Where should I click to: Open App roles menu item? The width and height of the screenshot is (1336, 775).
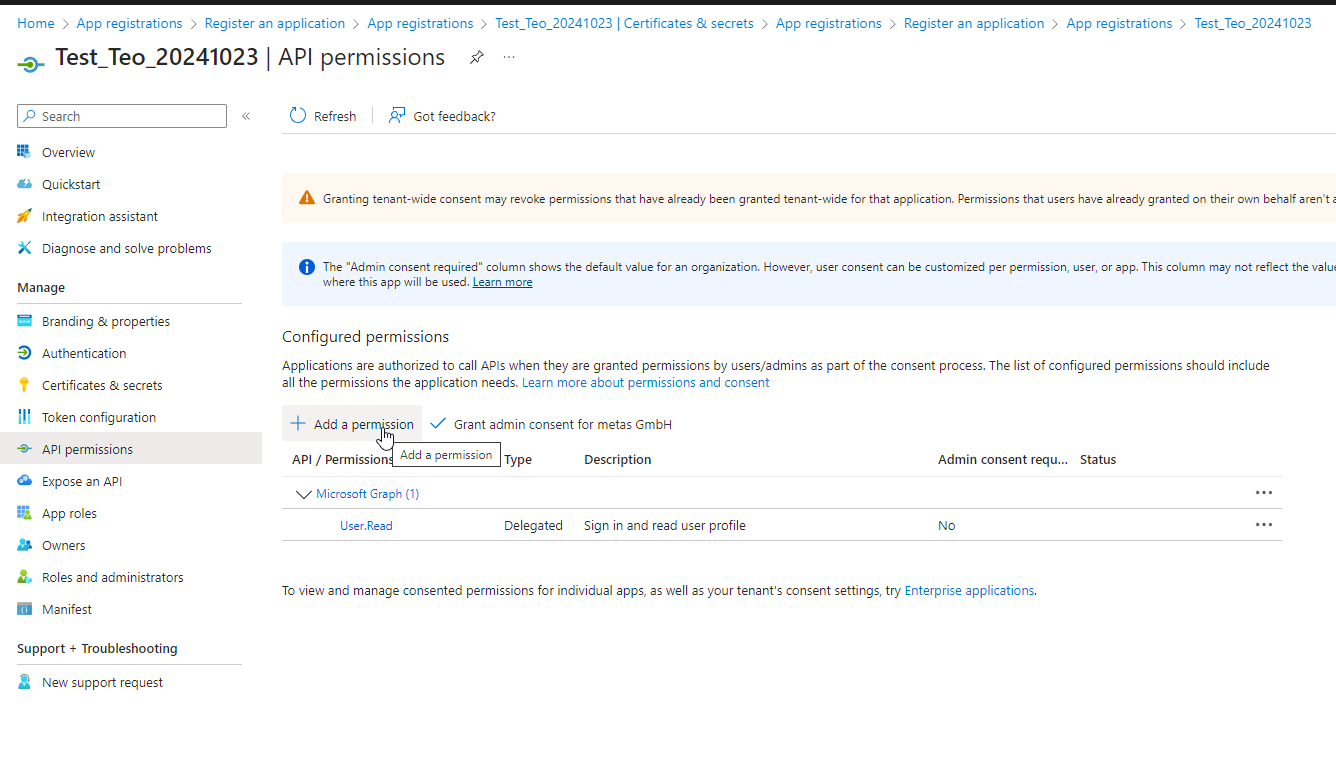pos(69,513)
